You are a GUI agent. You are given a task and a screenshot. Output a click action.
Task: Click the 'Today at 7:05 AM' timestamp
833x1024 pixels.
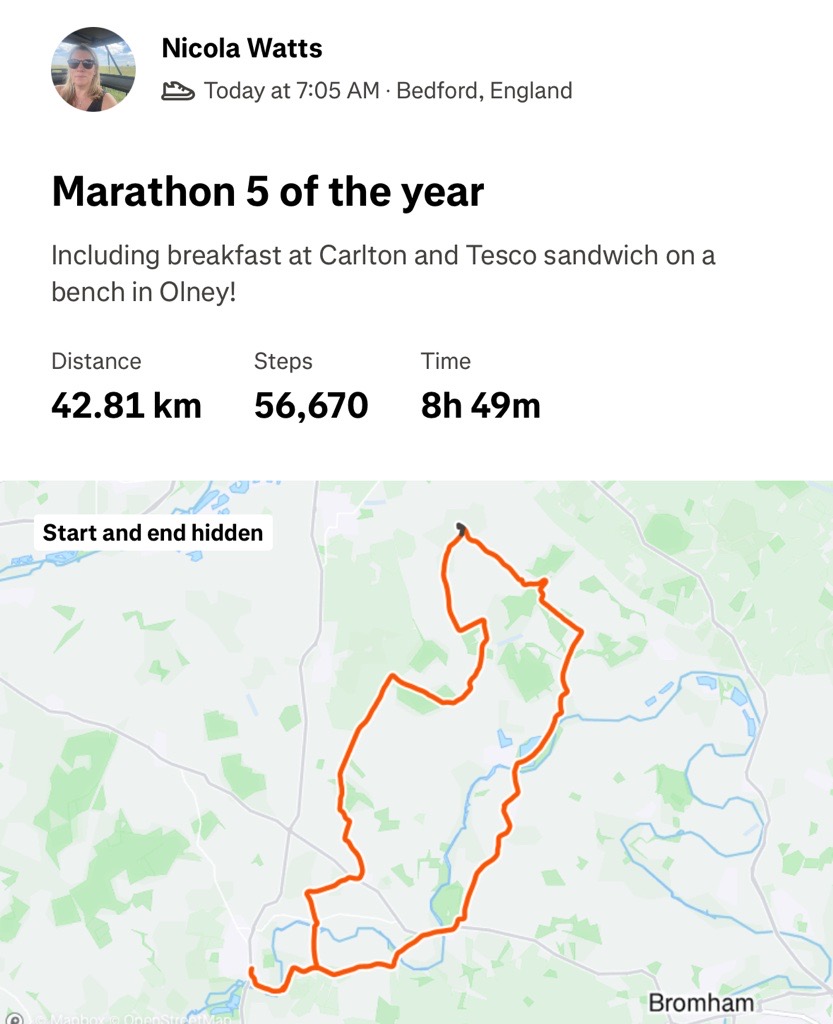(x=291, y=91)
